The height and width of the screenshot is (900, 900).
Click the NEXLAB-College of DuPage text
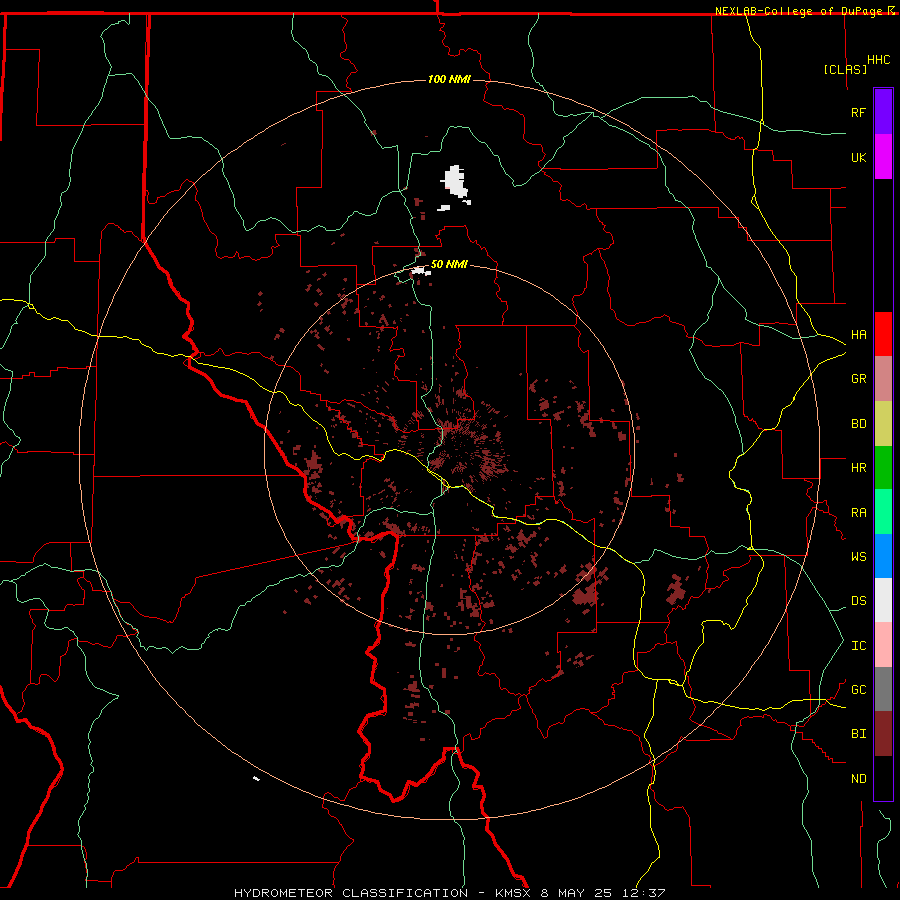click(798, 11)
